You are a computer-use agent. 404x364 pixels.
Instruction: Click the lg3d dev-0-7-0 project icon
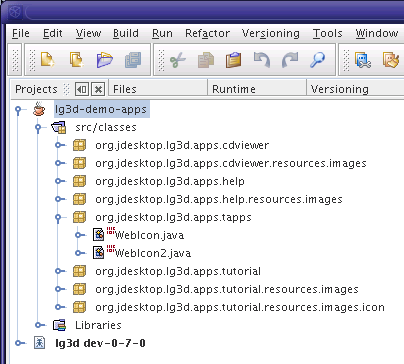click(x=39, y=343)
